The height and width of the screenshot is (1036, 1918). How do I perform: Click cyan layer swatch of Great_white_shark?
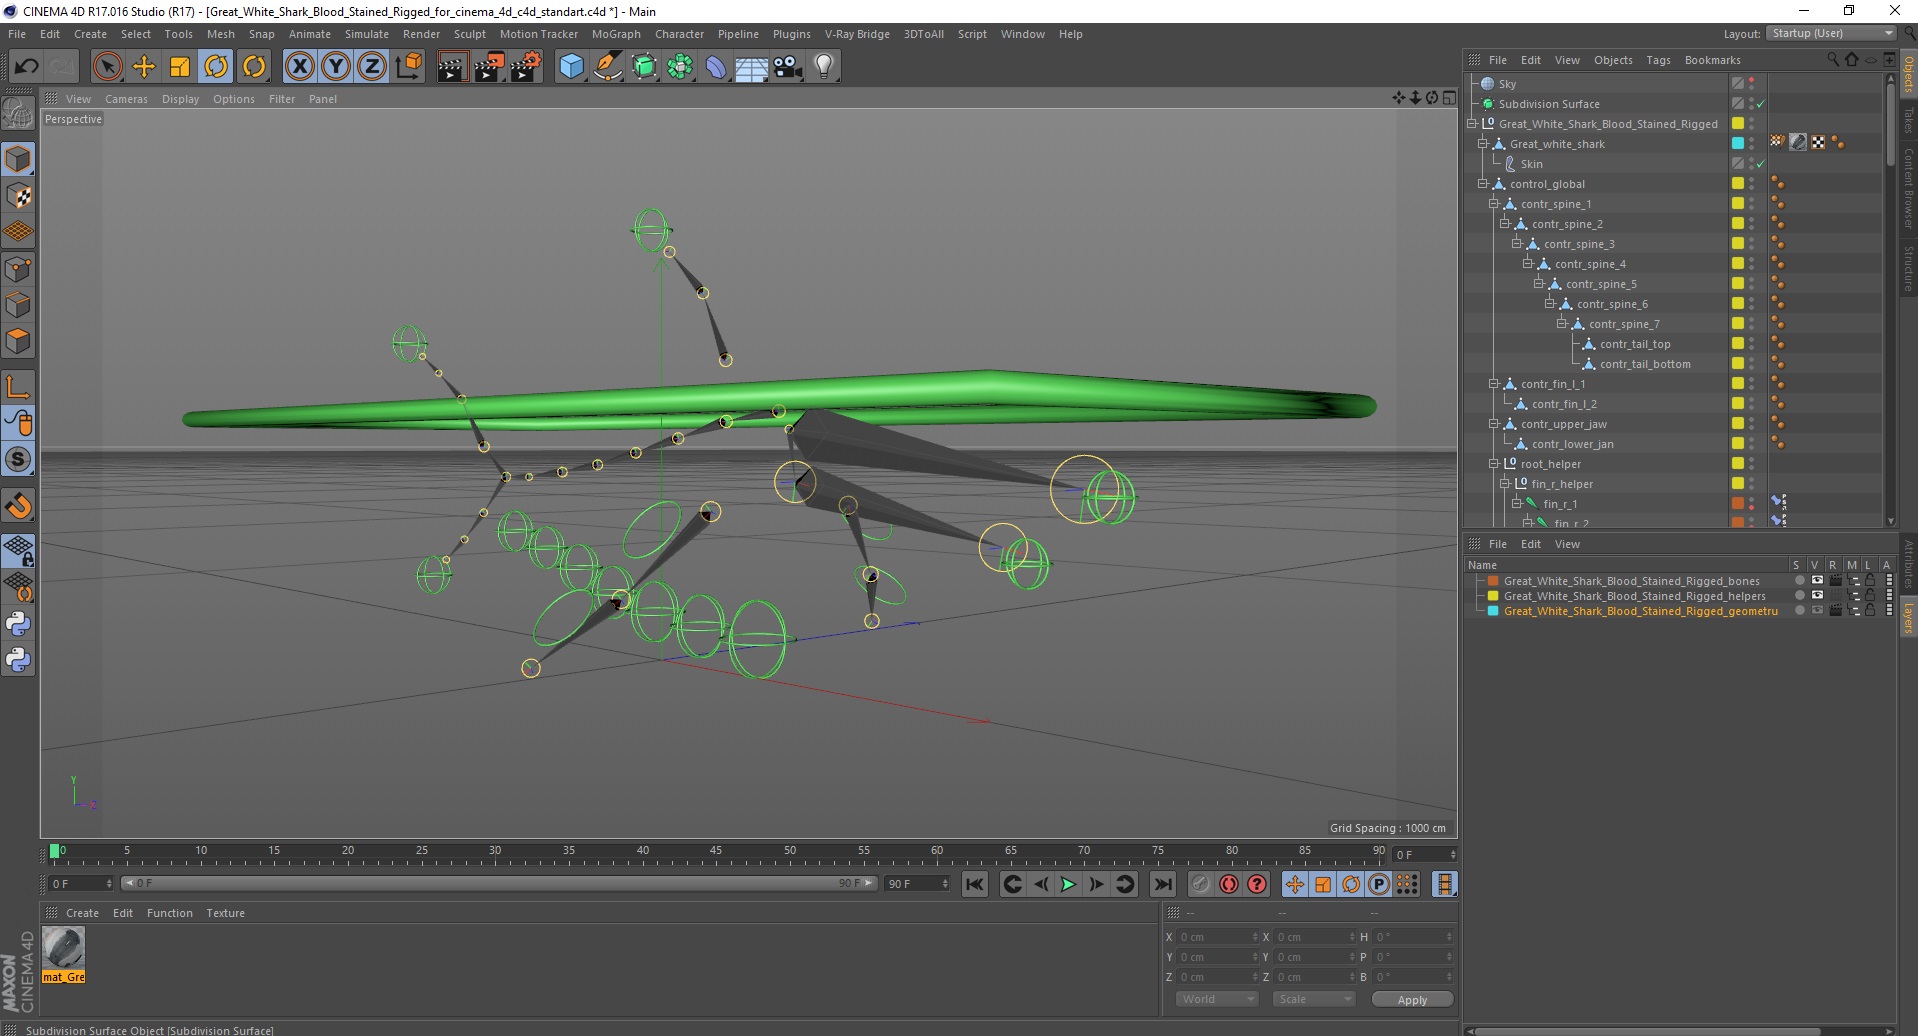(x=1738, y=144)
